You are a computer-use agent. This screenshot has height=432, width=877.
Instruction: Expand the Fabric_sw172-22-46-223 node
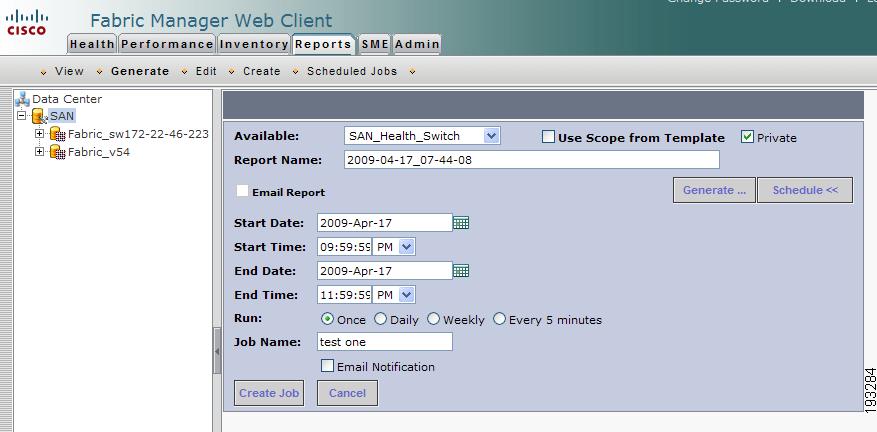(39, 134)
